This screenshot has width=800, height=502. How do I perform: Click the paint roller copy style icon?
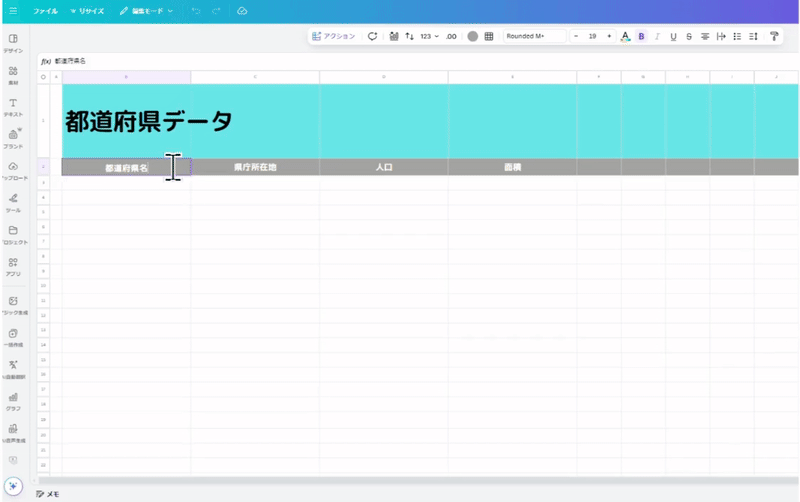[774, 36]
